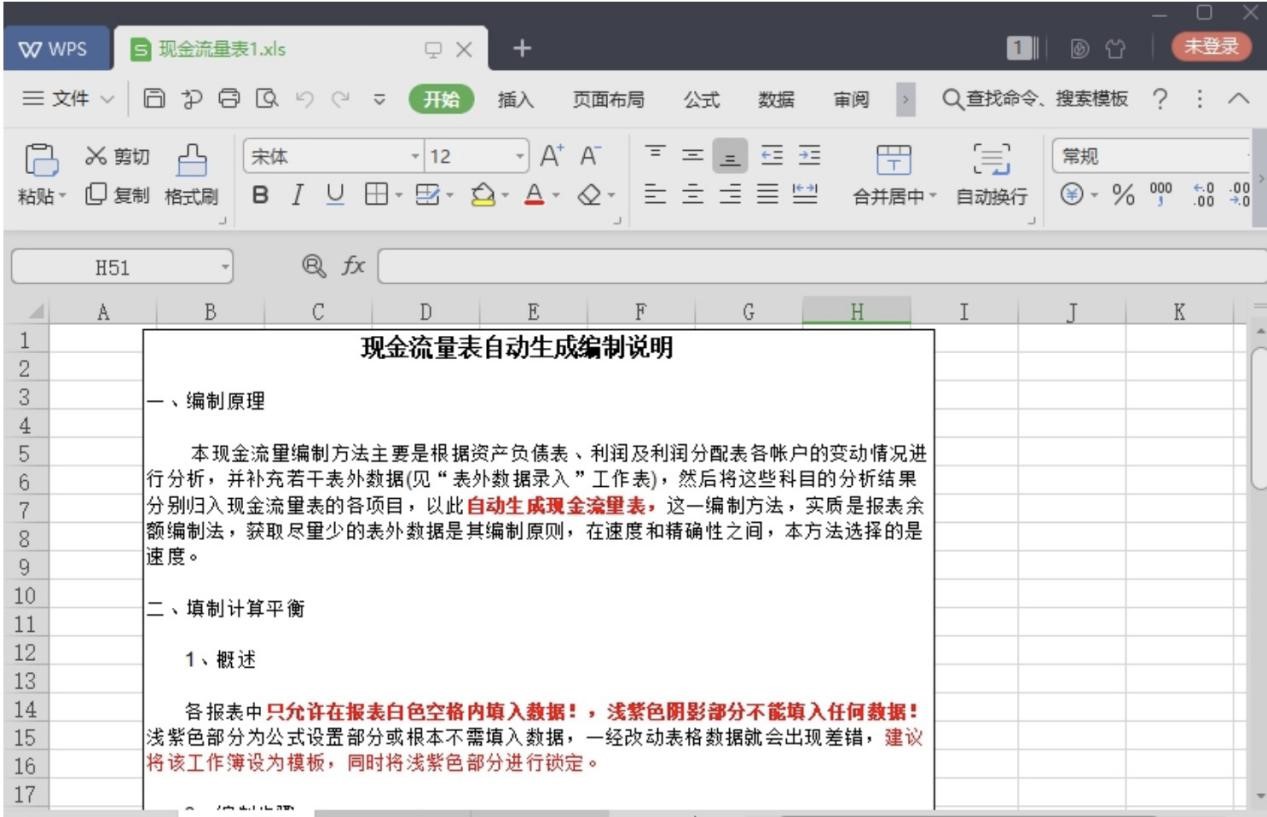
Task: Switch to the 插入 tab
Action: [x=515, y=100]
